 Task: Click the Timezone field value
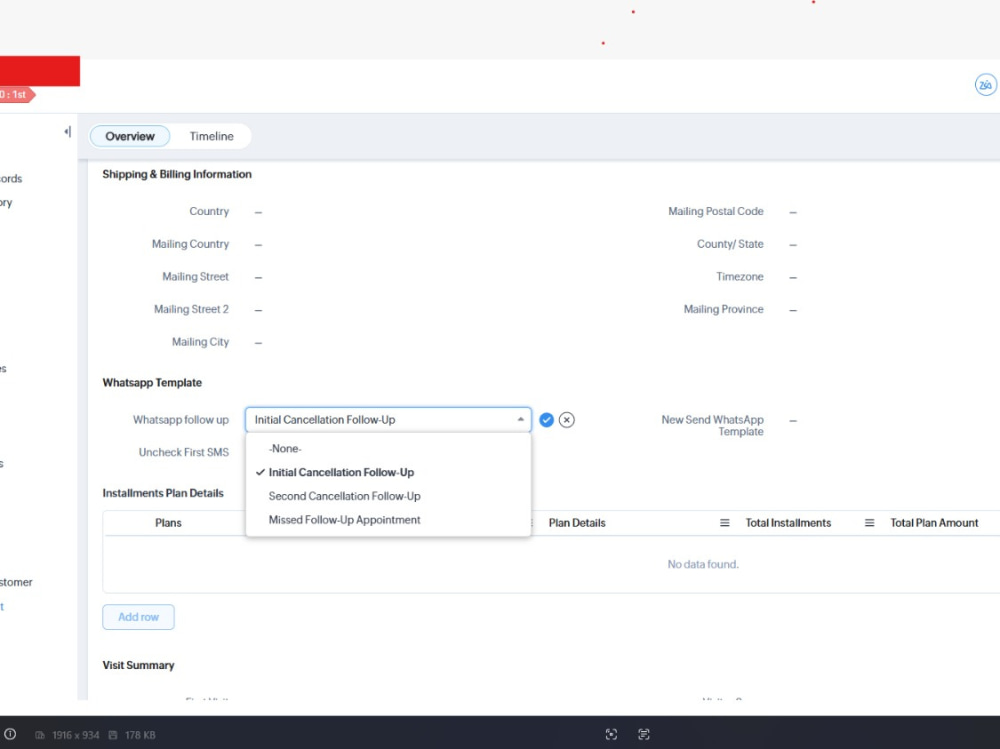(x=793, y=277)
